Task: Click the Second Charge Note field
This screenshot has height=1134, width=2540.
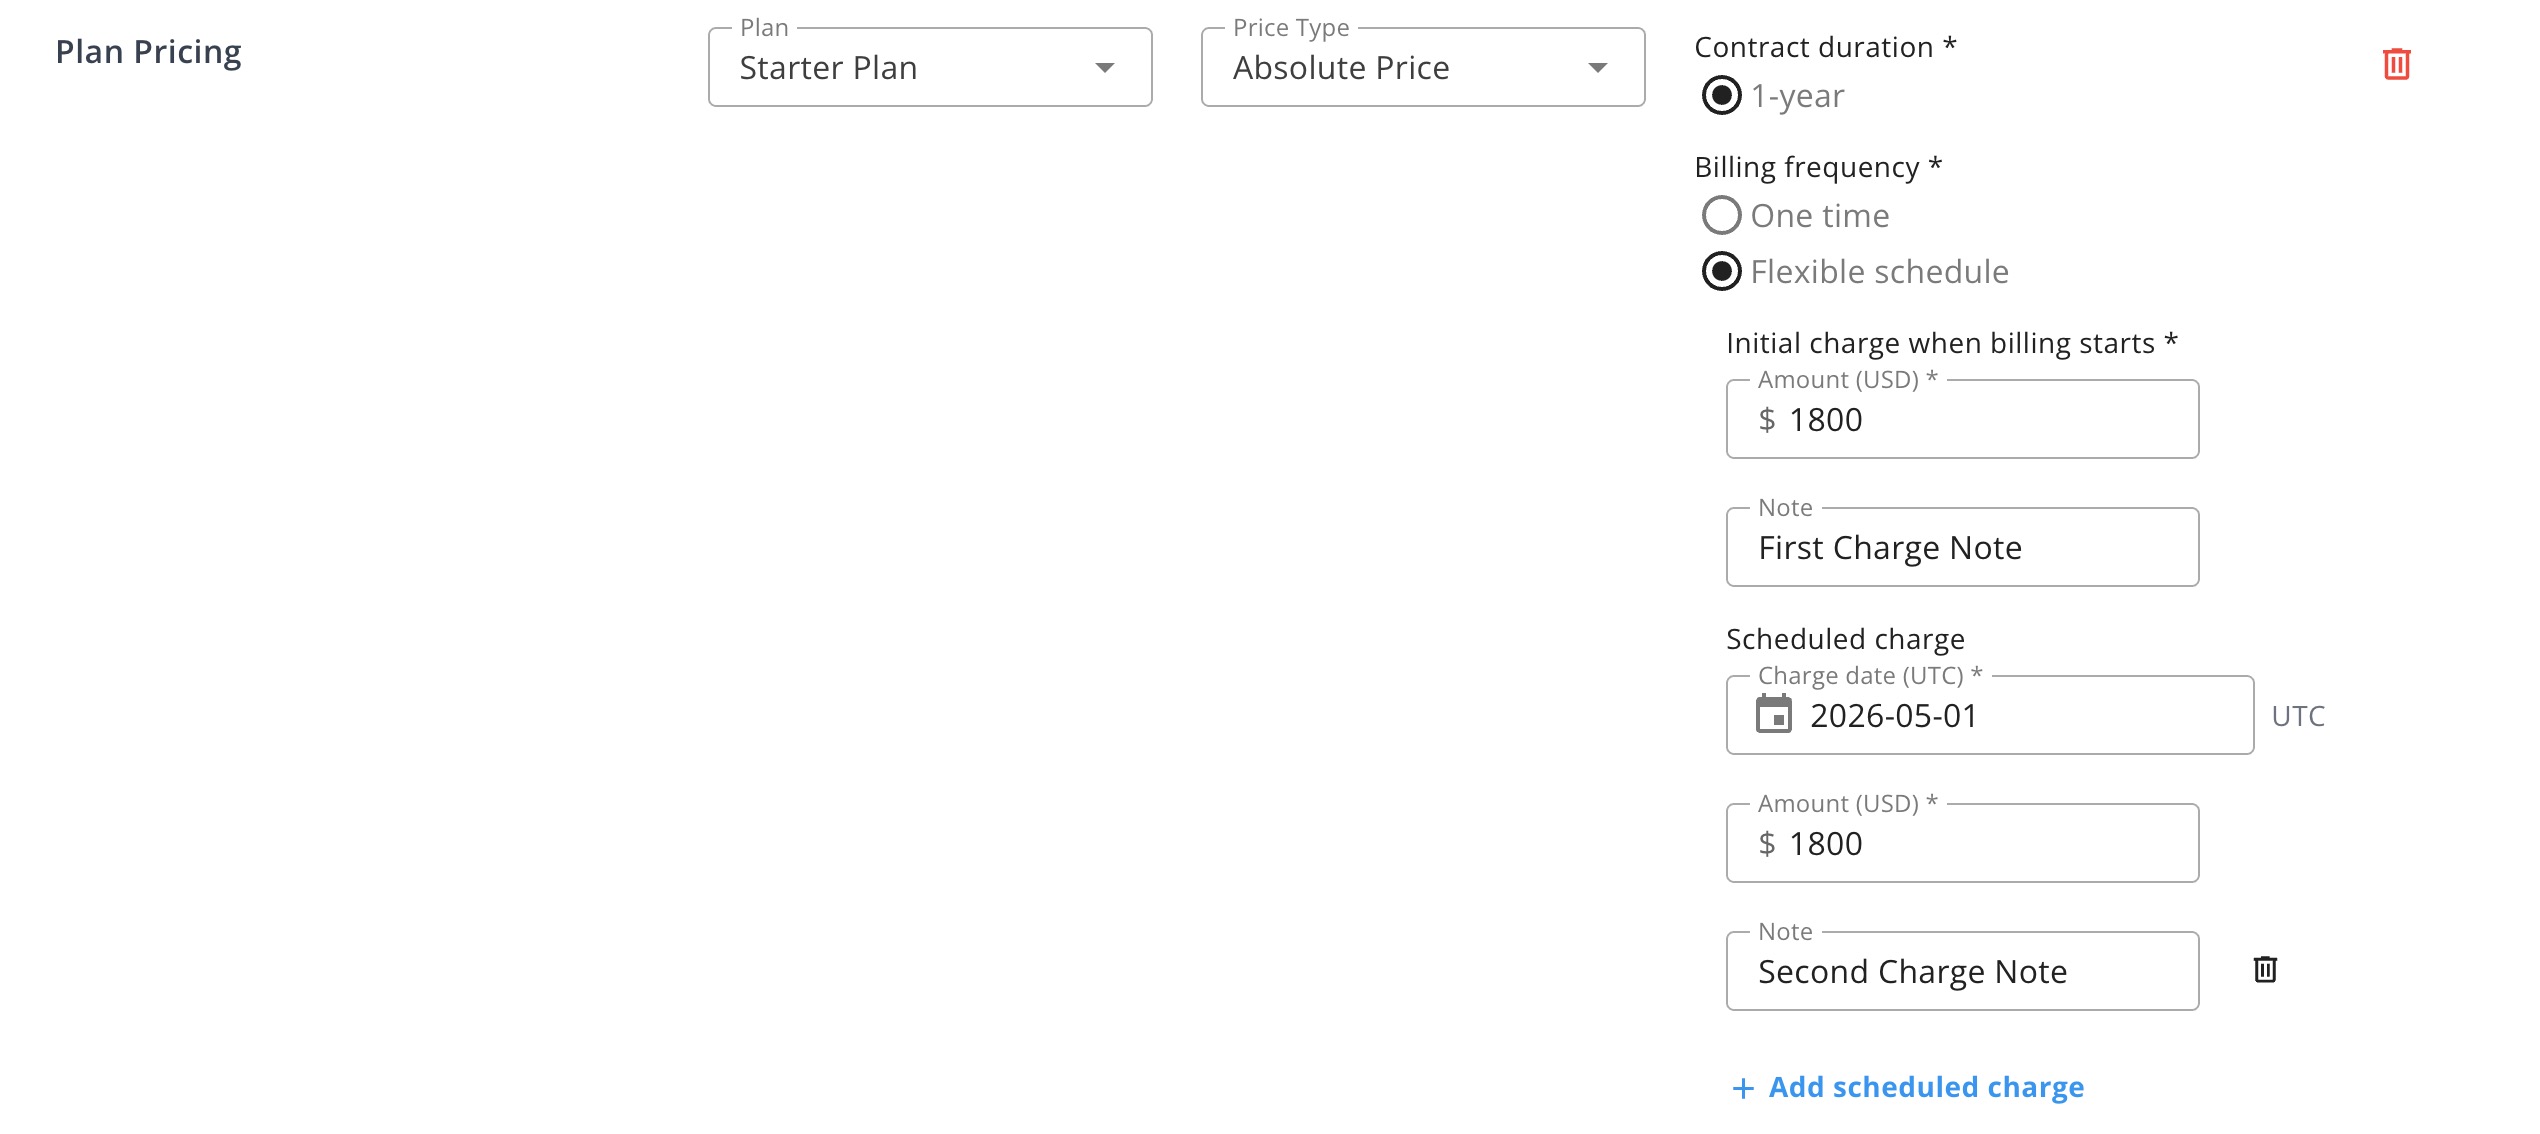Action: pyautogui.click(x=1960, y=972)
